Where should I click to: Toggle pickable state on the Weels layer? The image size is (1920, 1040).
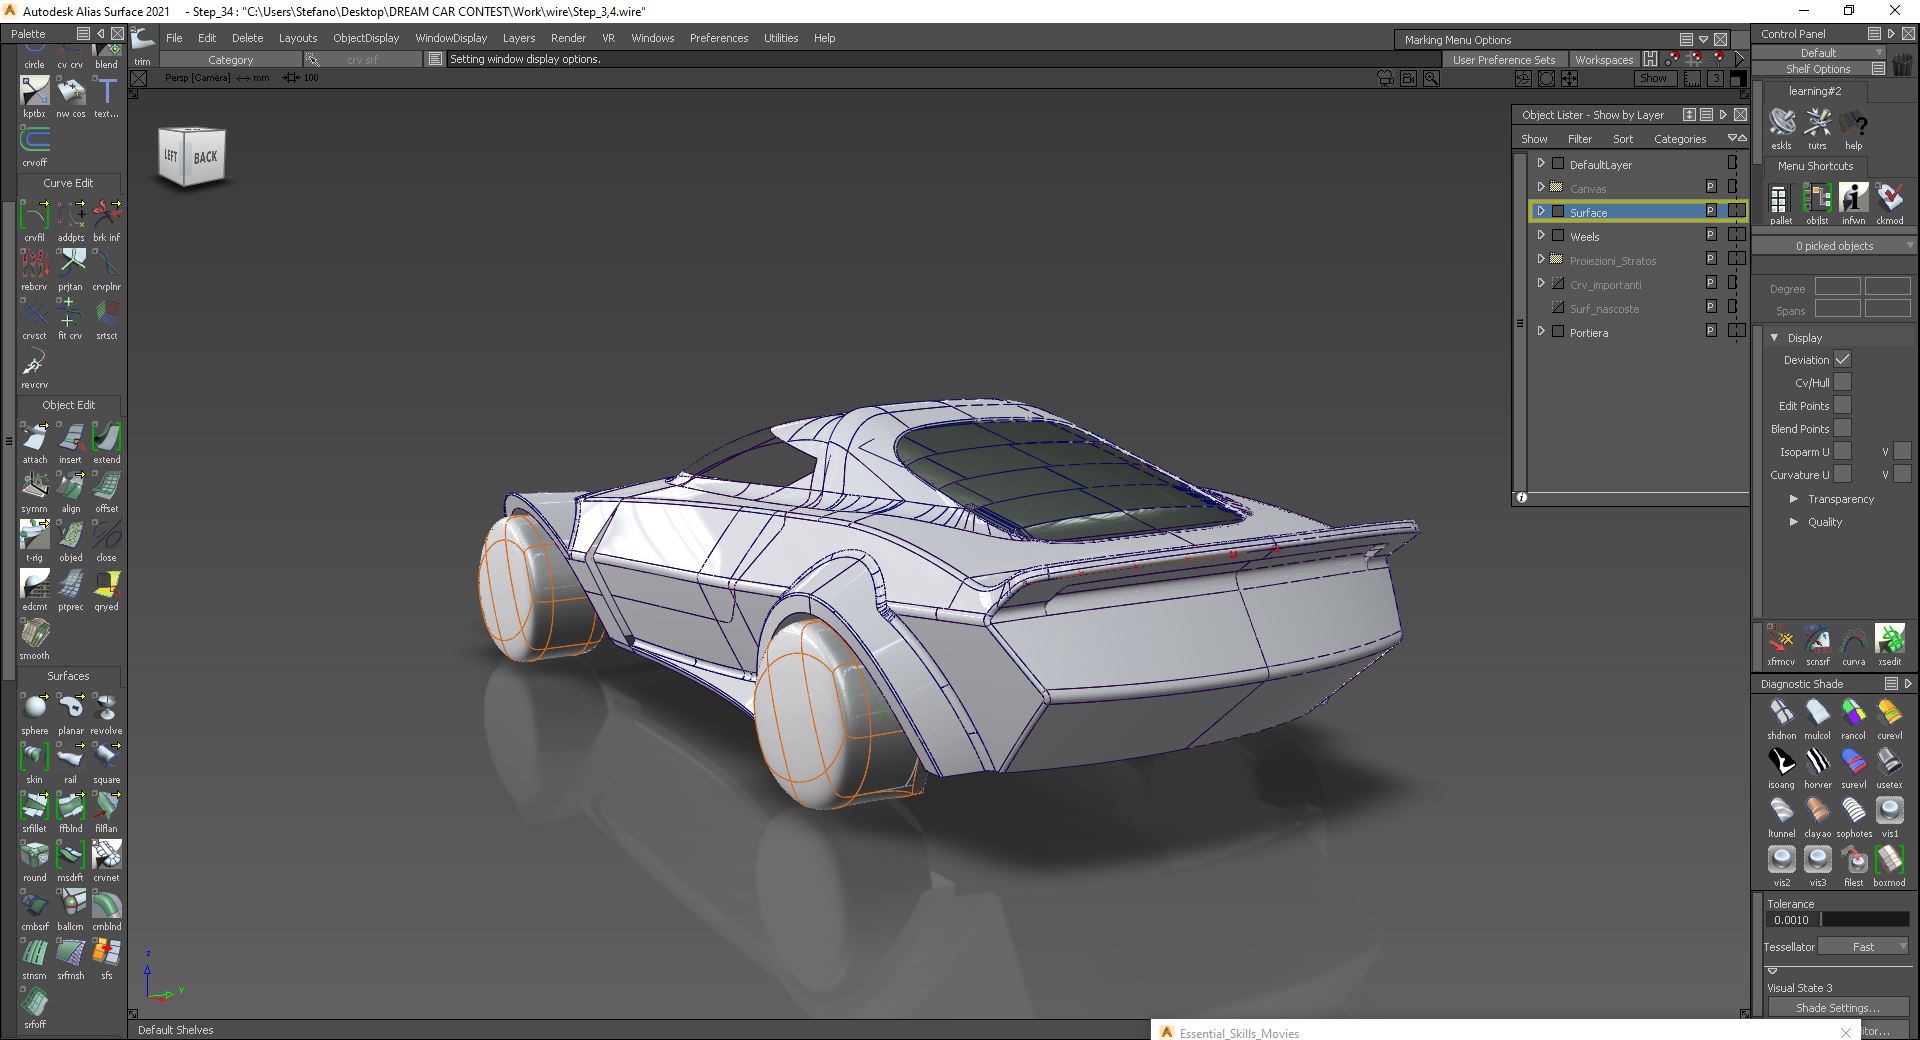click(x=1712, y=234)
